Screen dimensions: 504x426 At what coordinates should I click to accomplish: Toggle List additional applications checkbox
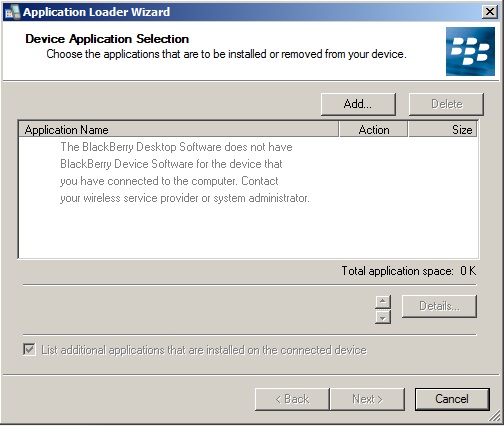pyautogui.click(x=29, y=350)
